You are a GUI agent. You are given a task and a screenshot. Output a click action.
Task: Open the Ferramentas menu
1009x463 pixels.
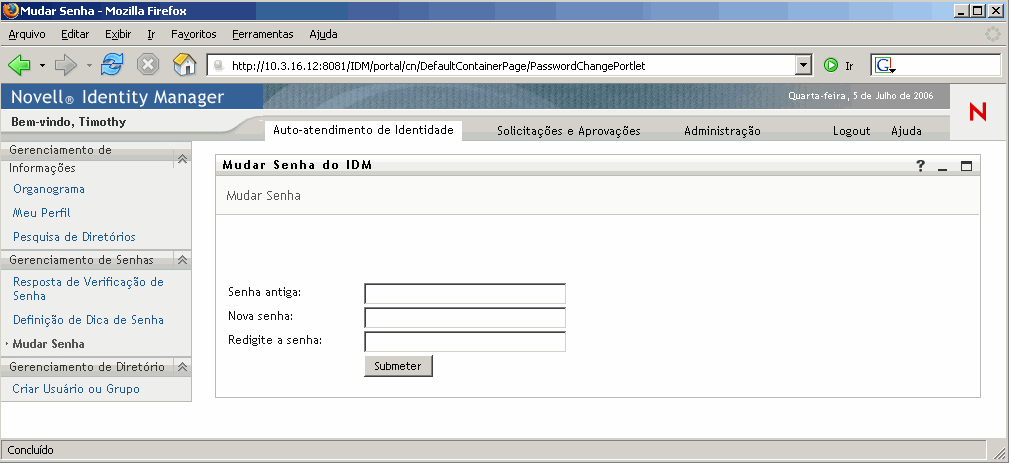pos(262,34)
